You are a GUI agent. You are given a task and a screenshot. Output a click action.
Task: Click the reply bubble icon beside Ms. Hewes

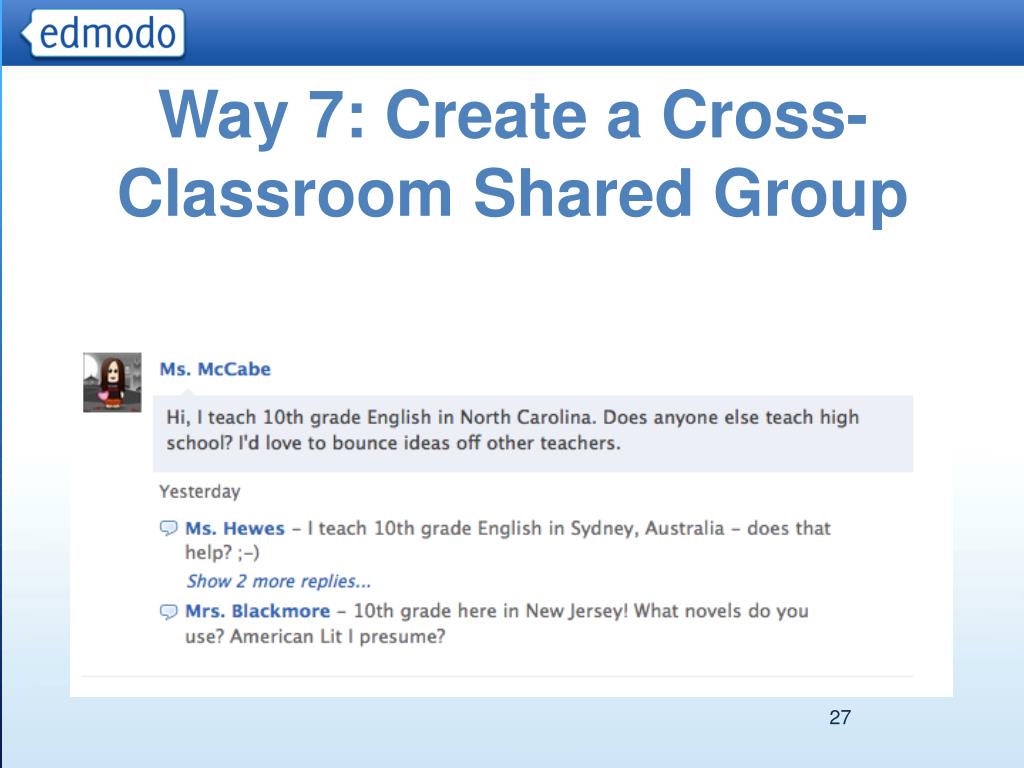tap(168, 528)
